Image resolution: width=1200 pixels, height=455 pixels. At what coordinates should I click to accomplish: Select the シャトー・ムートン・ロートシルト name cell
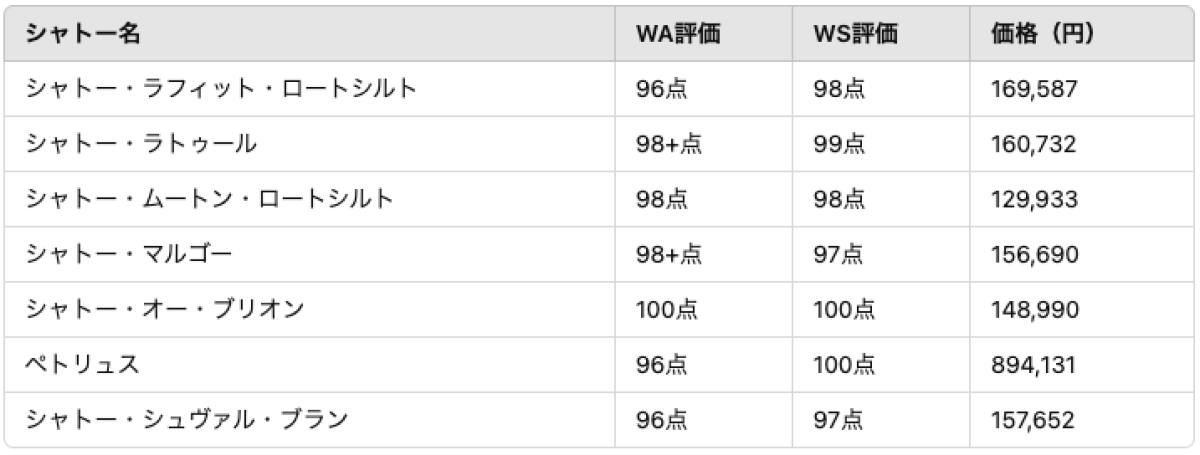(x=208, y=199)
